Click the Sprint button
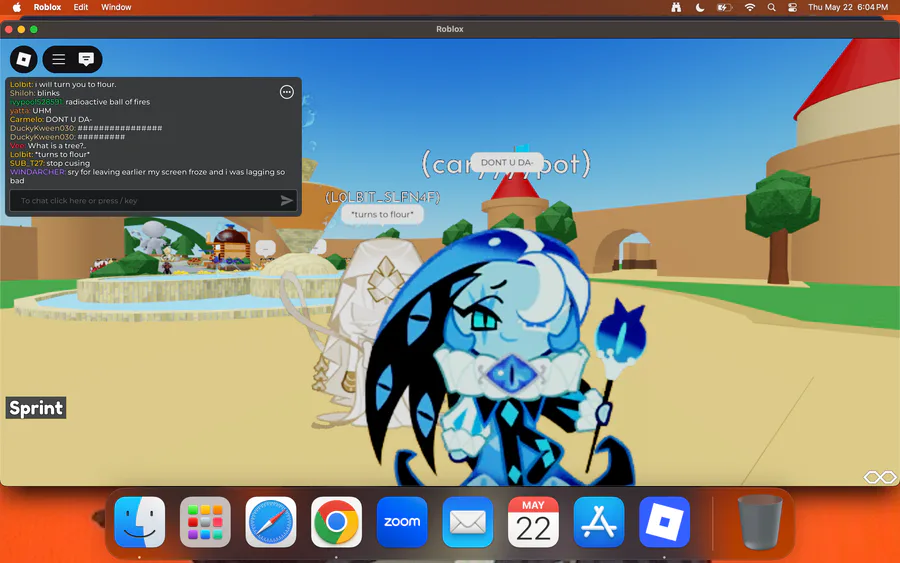Screen dimensions: 900x563 [36, 408]
